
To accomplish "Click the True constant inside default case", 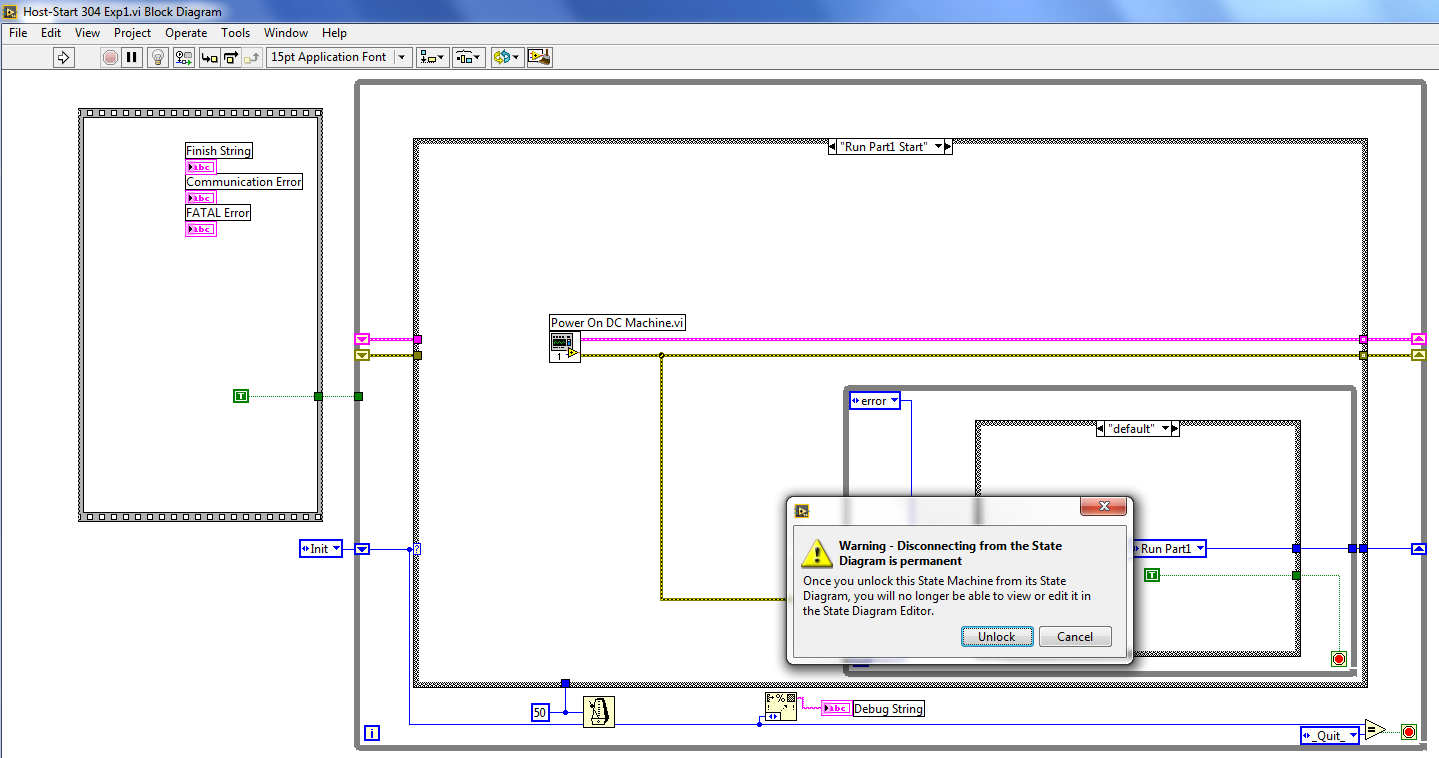I will 1152,575.
